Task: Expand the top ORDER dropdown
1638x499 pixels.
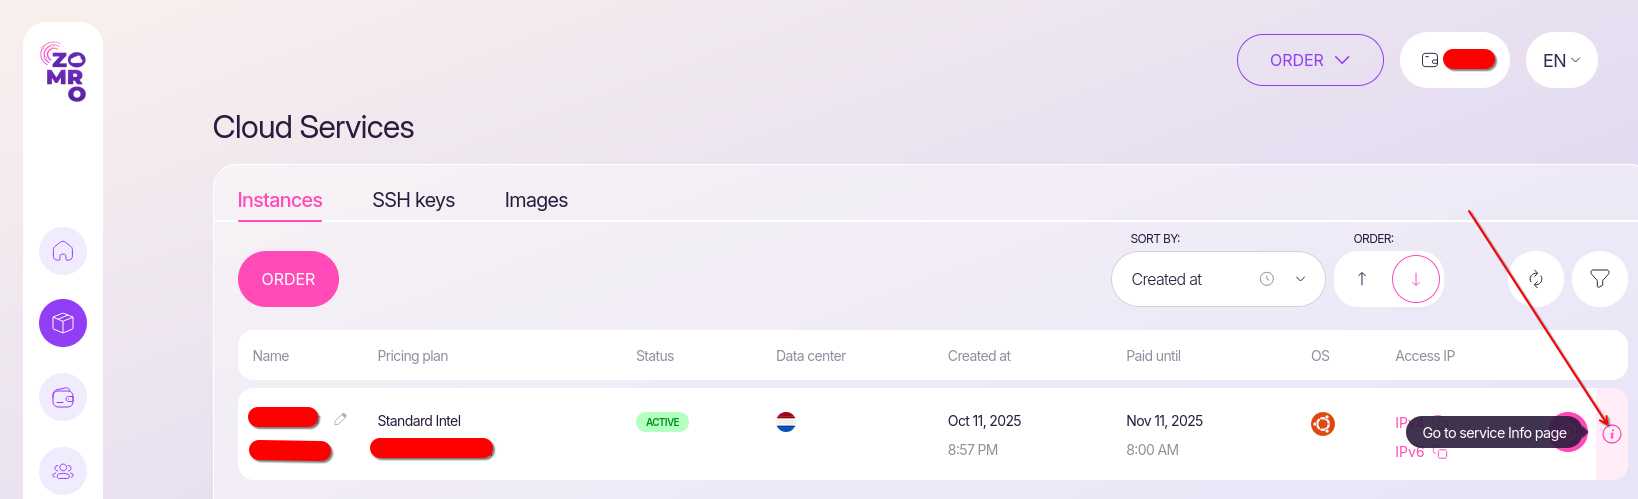Action: coord(1310,60)
